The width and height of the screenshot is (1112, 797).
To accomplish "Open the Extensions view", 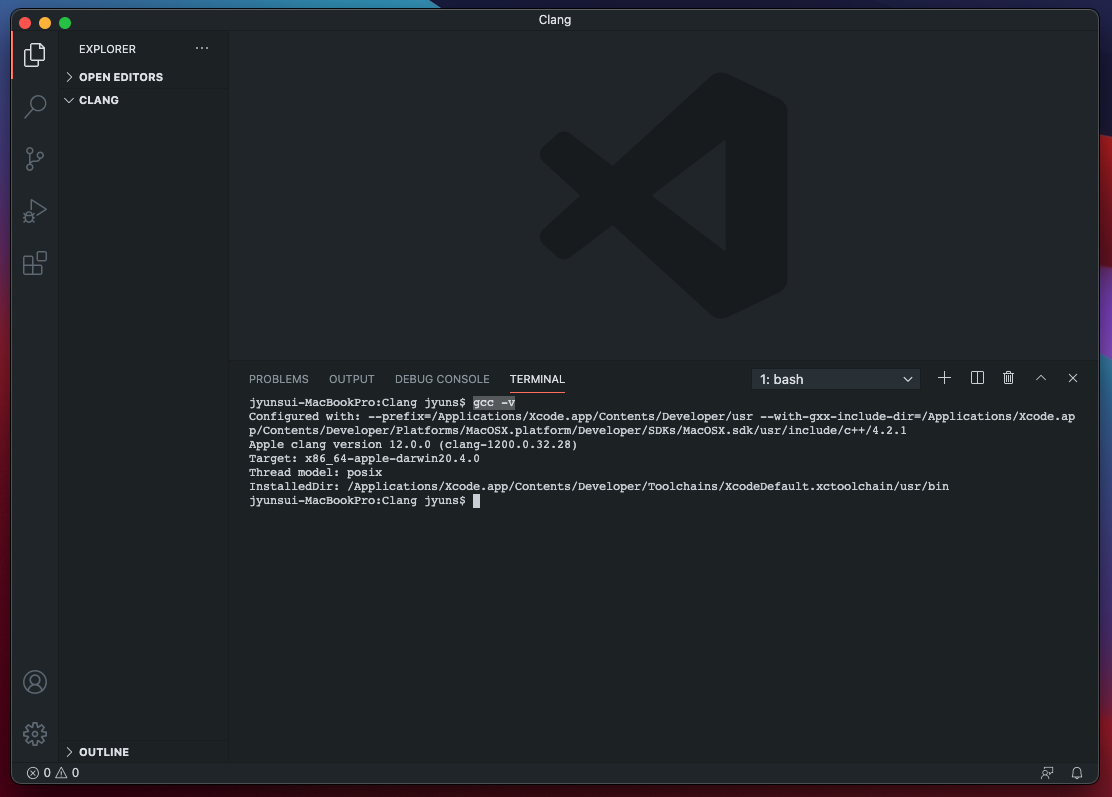I will pyautogui.click(x=35, y=263).
